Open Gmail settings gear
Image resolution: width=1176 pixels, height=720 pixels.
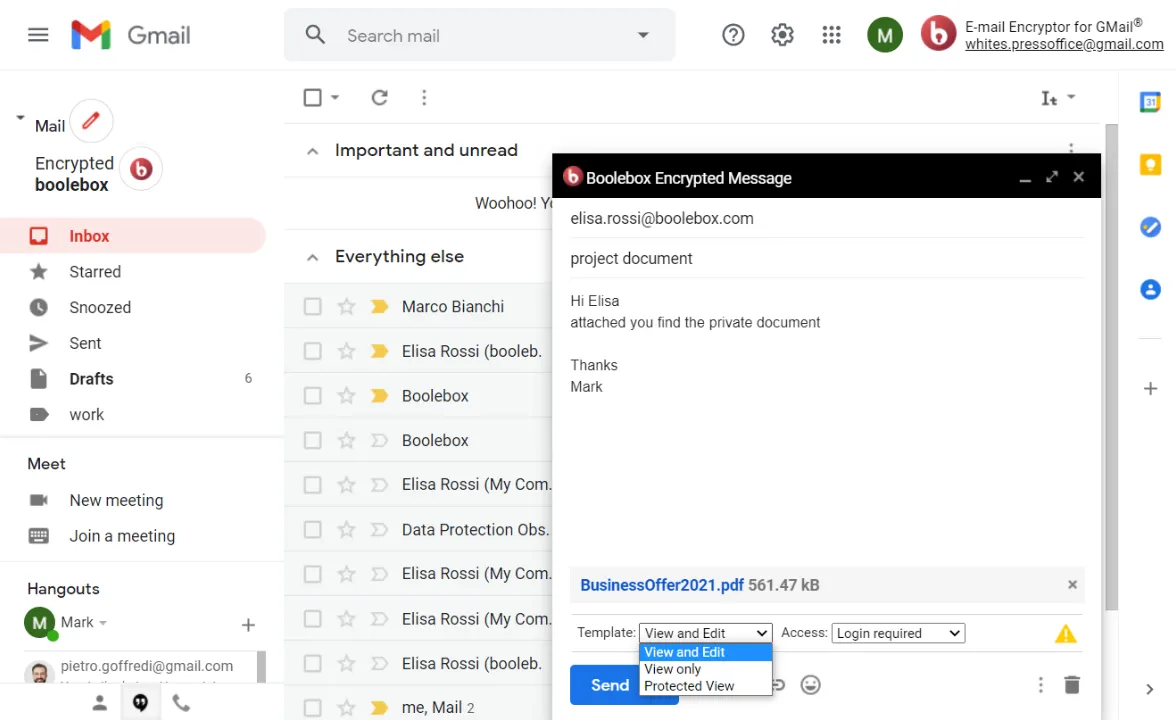click(782, 35)
